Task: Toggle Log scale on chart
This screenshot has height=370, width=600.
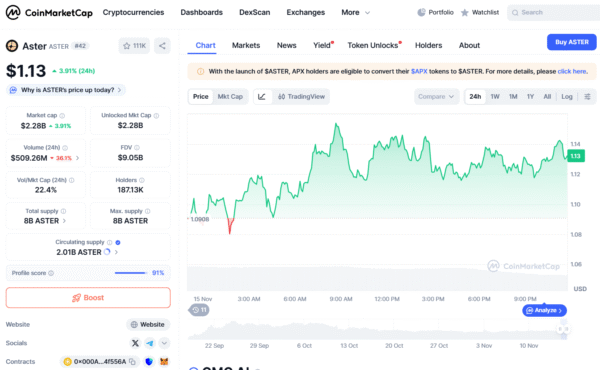Action: (567, 97)
